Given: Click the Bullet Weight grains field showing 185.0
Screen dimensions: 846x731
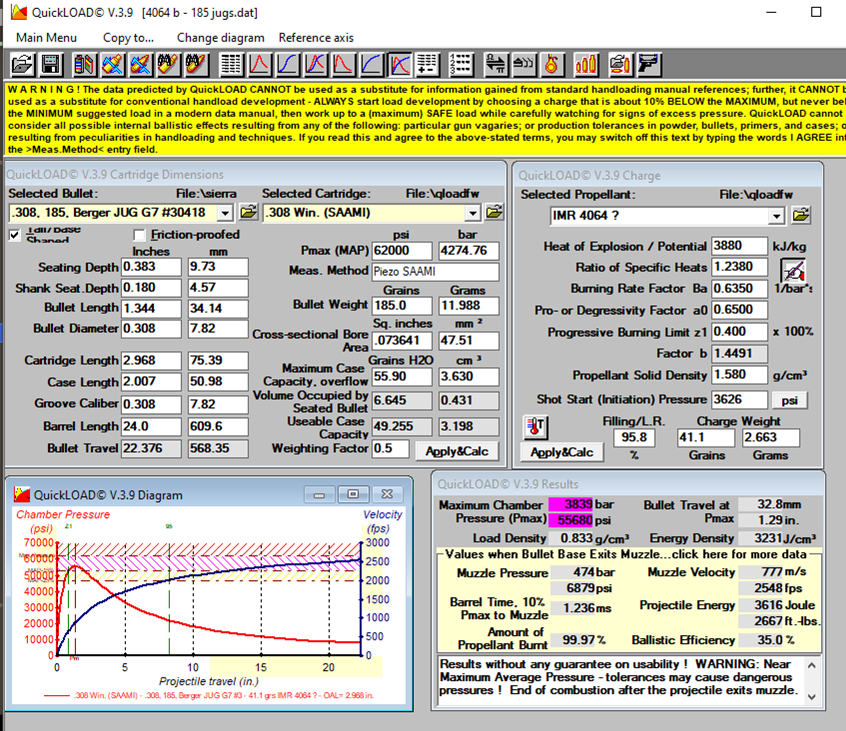Looking at the screenshot, I should coord(402,305).
